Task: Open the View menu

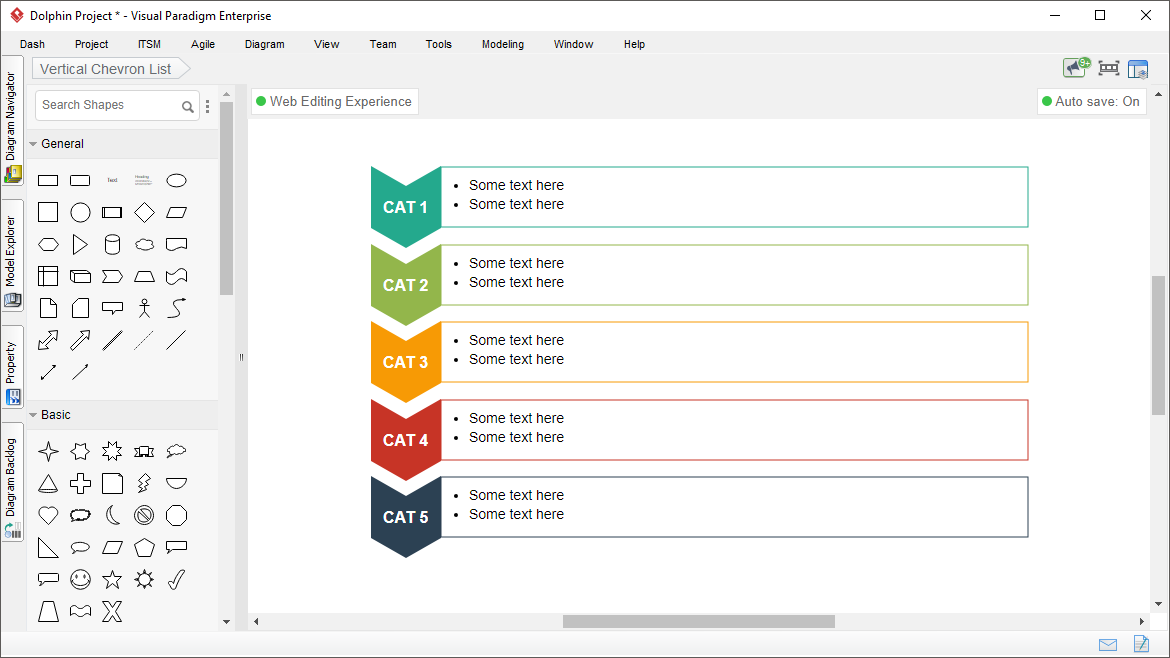Action: click(327, 44)
